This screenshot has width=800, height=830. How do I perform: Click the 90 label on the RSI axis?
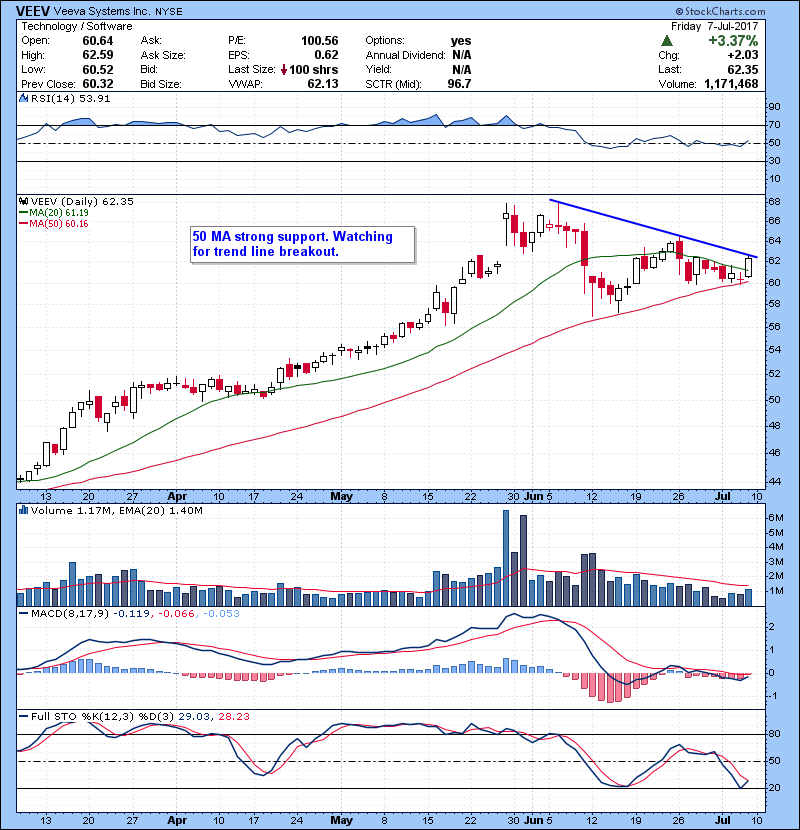click(774, 107)
